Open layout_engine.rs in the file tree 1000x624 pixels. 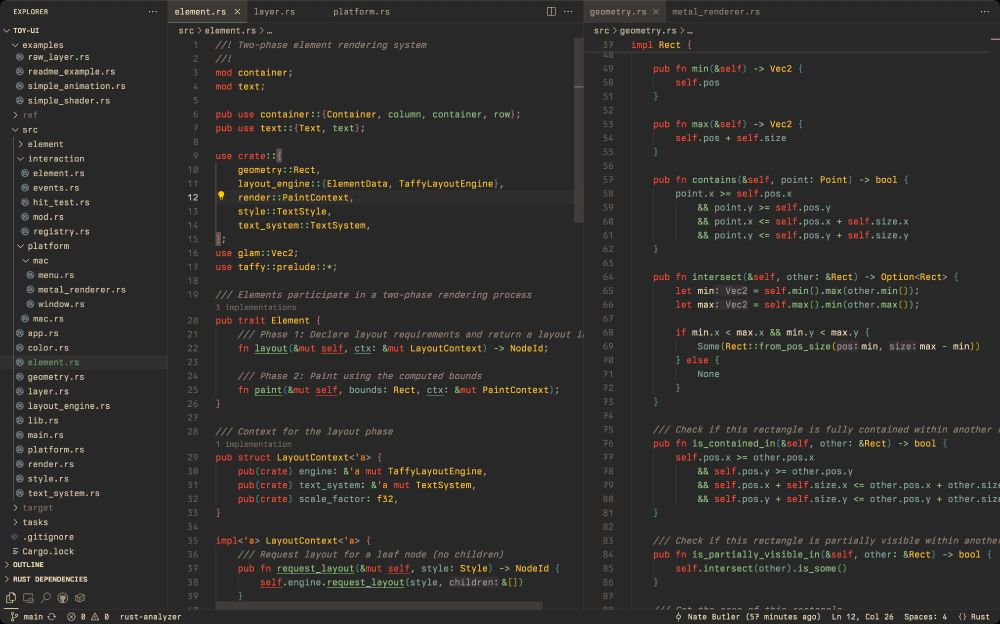[x=69, y=406]
